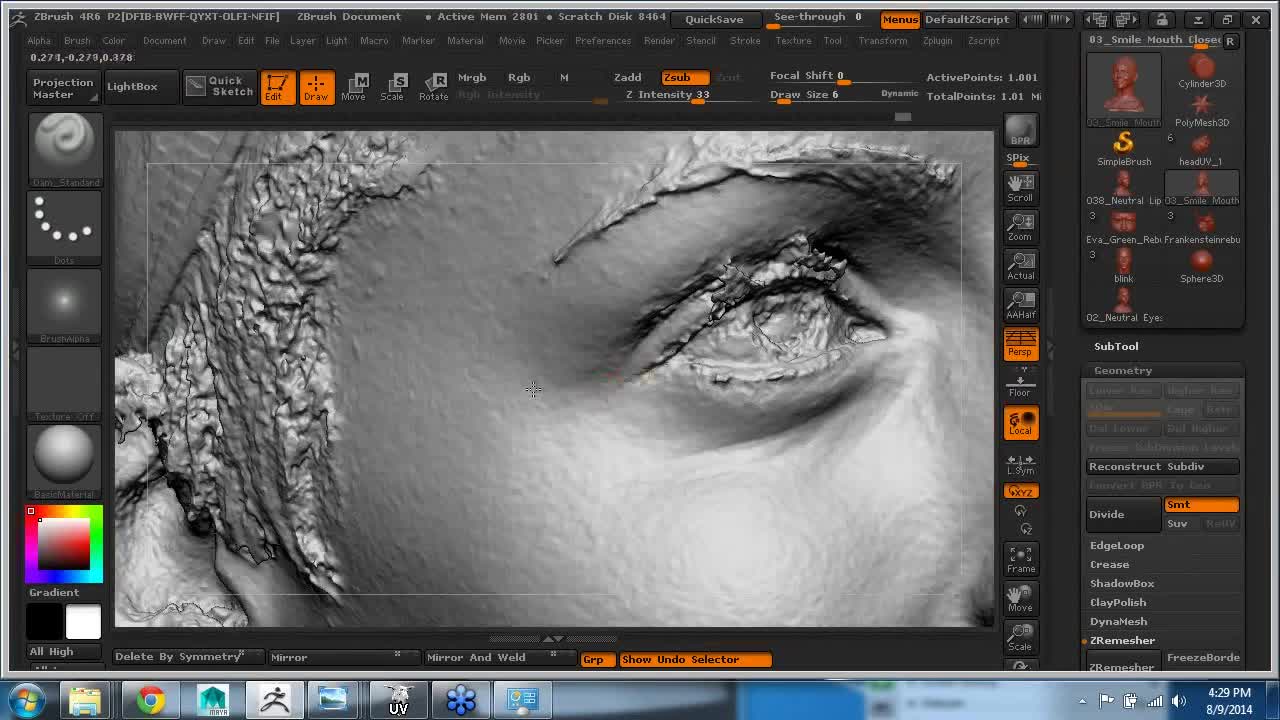Viewport: 1280px width, 720px height.
Task: Toggle Local transformation mode
Action: tap(1020, 422)
